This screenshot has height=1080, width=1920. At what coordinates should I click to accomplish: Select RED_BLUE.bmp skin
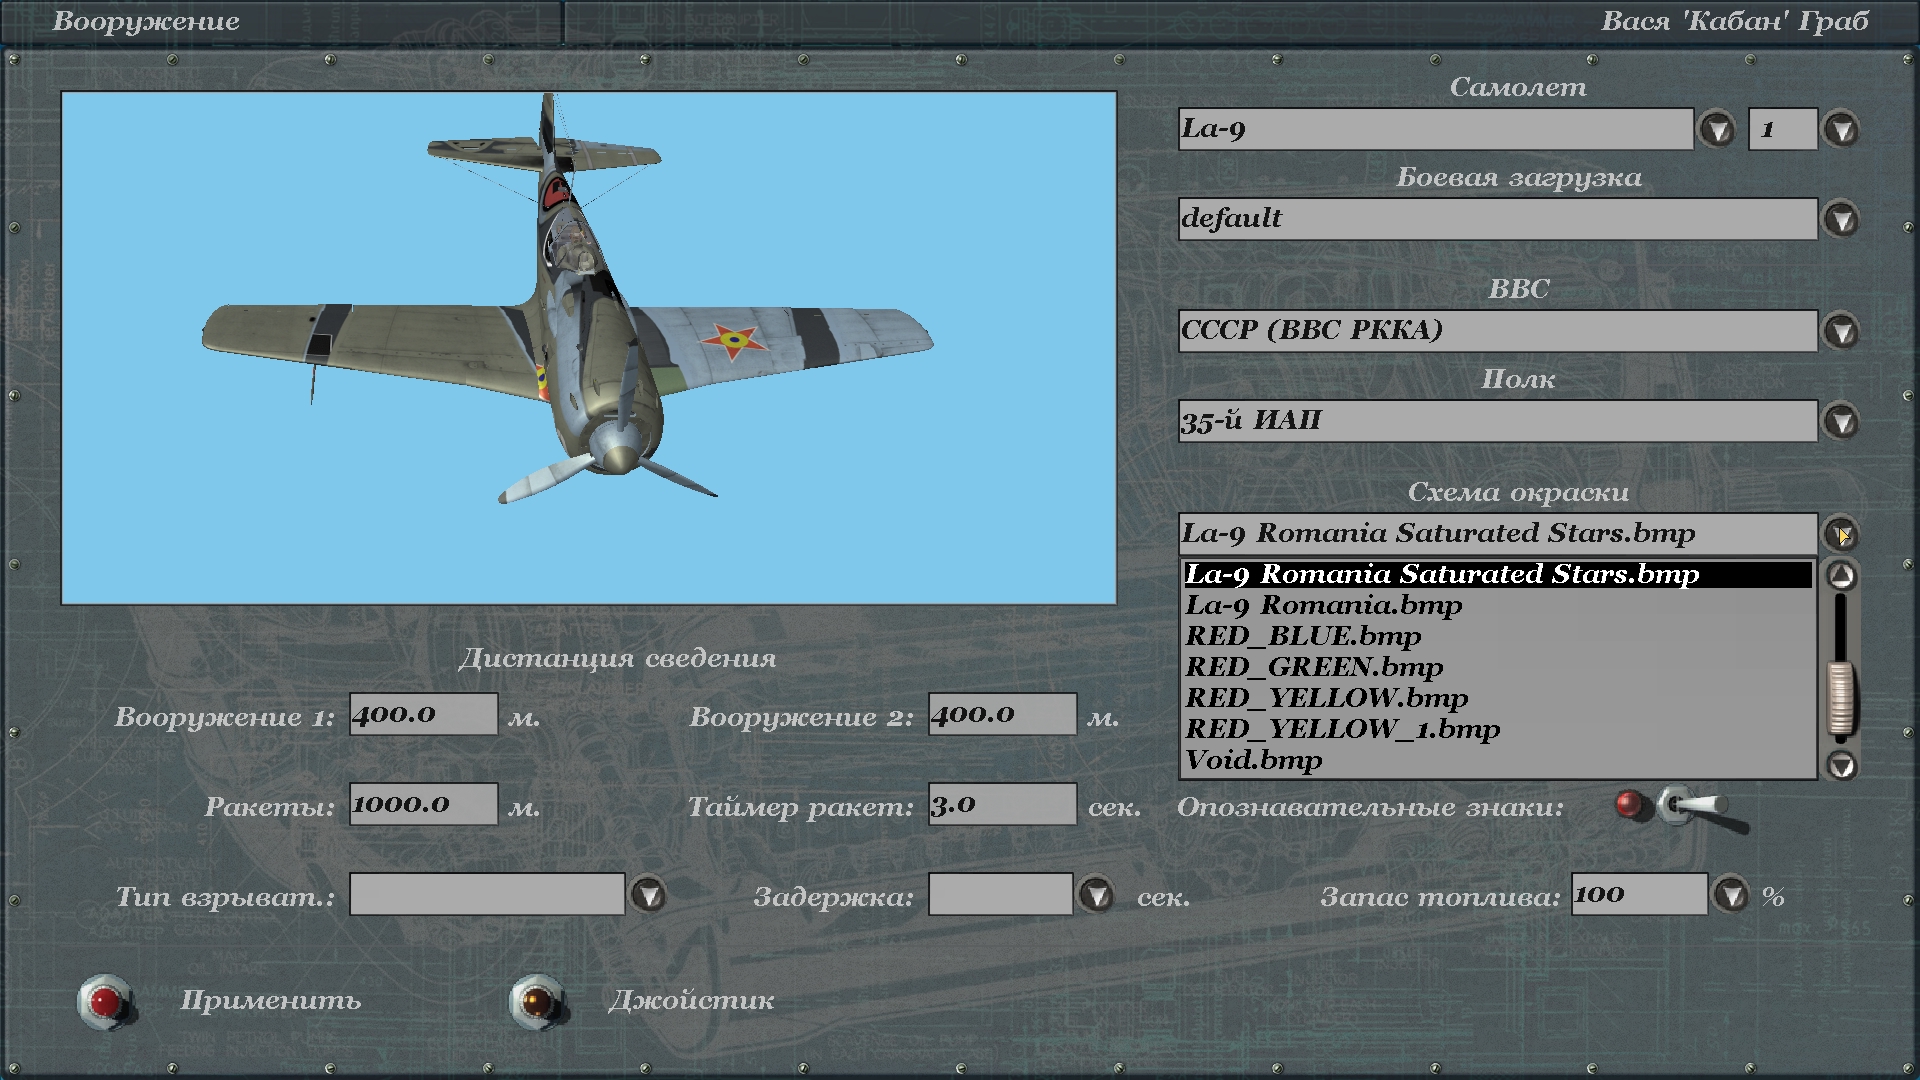1302,636
